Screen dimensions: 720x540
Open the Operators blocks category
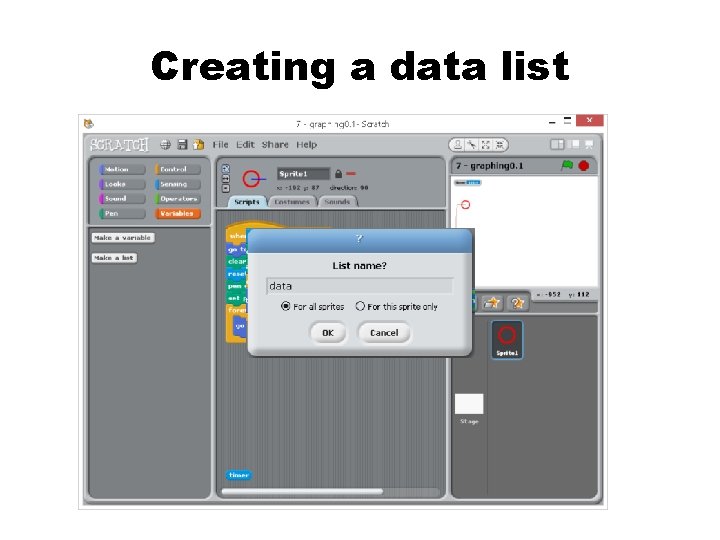pos(178,199)
